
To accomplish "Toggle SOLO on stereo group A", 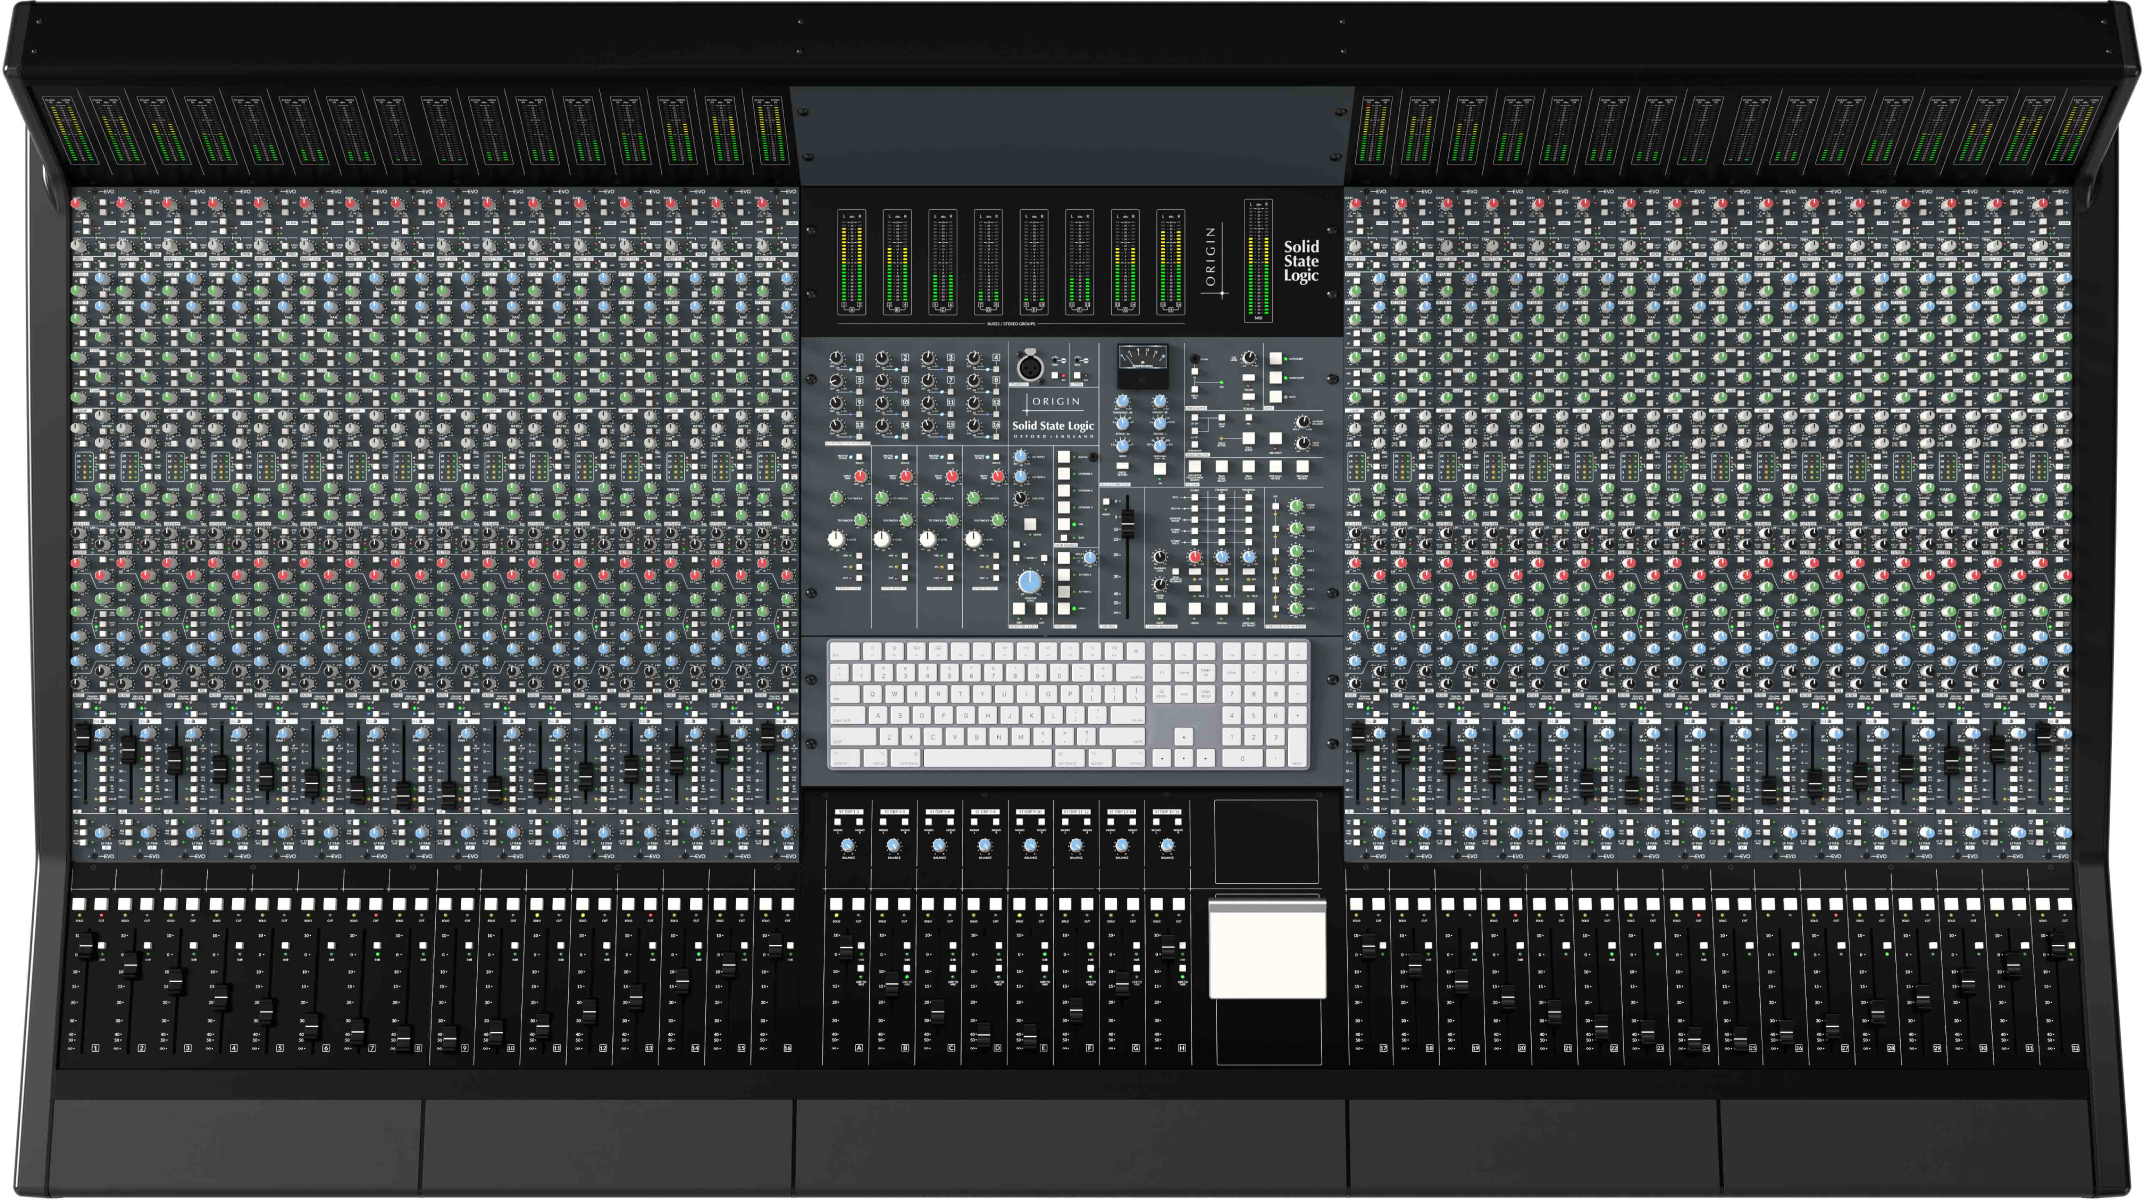I will [x=836, y=904].
